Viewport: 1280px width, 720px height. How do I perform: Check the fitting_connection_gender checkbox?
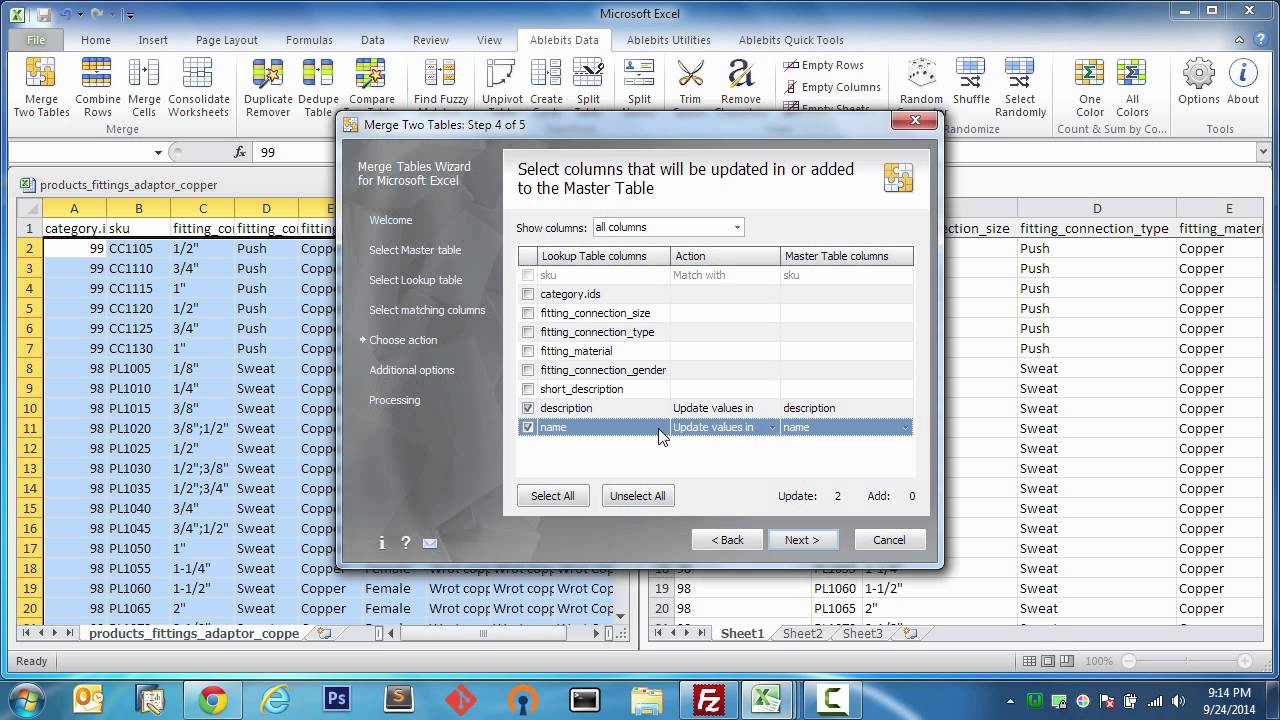528,370
